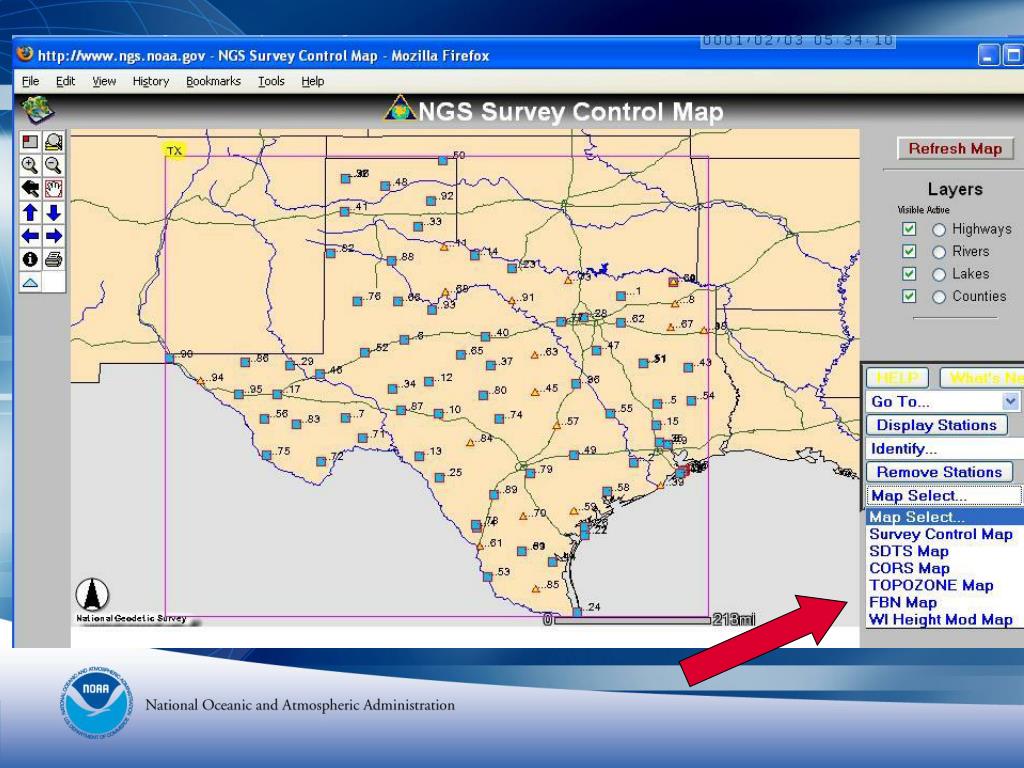Set Rivers as the active layer
This screenshot has width=1024, height=768.
point(939,252)
